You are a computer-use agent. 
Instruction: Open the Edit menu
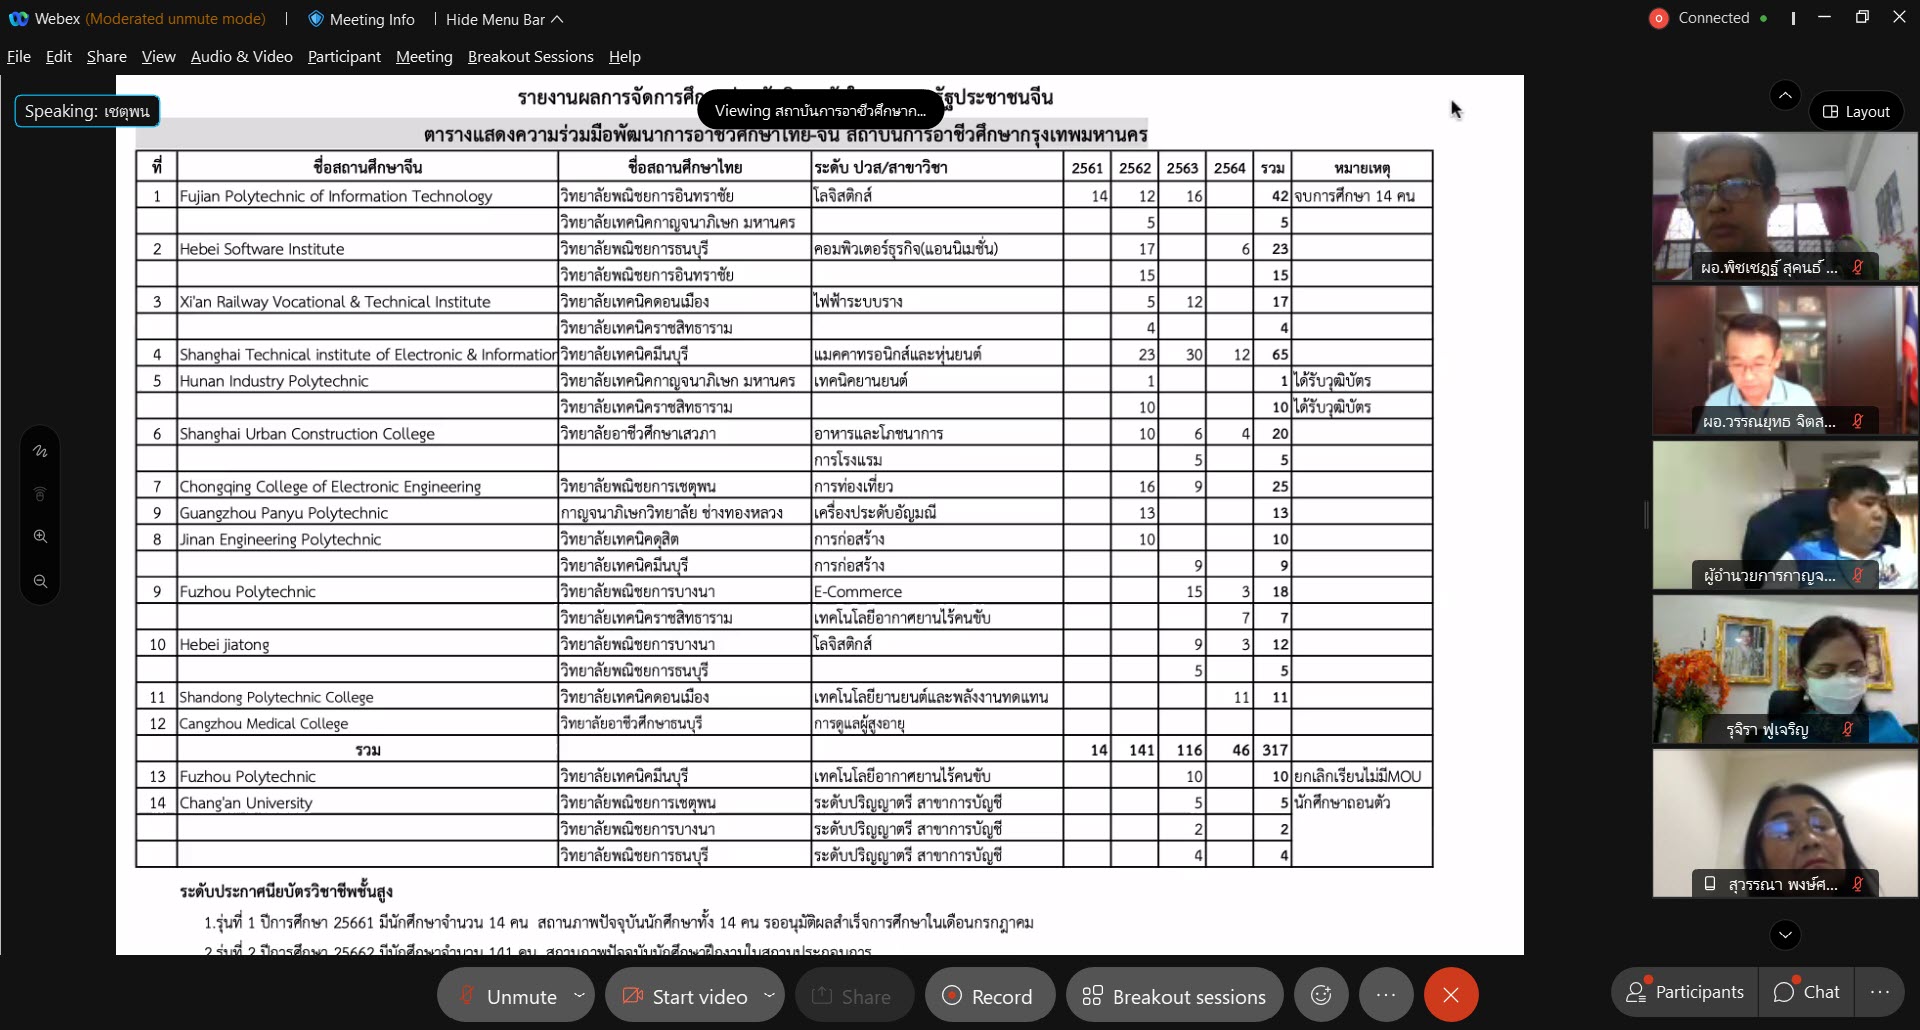59,57
